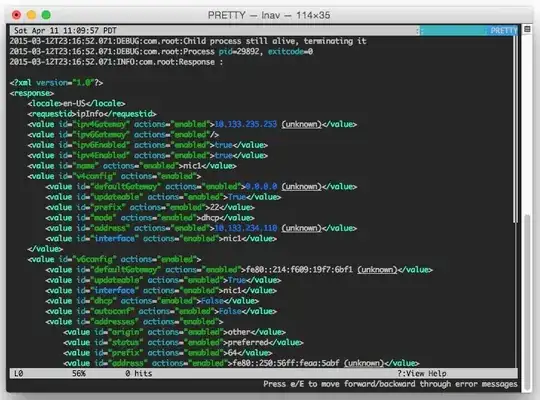The width and height of the screenshot is (540, 400).
Task: Click the red close window button
Action: point(16,15)
